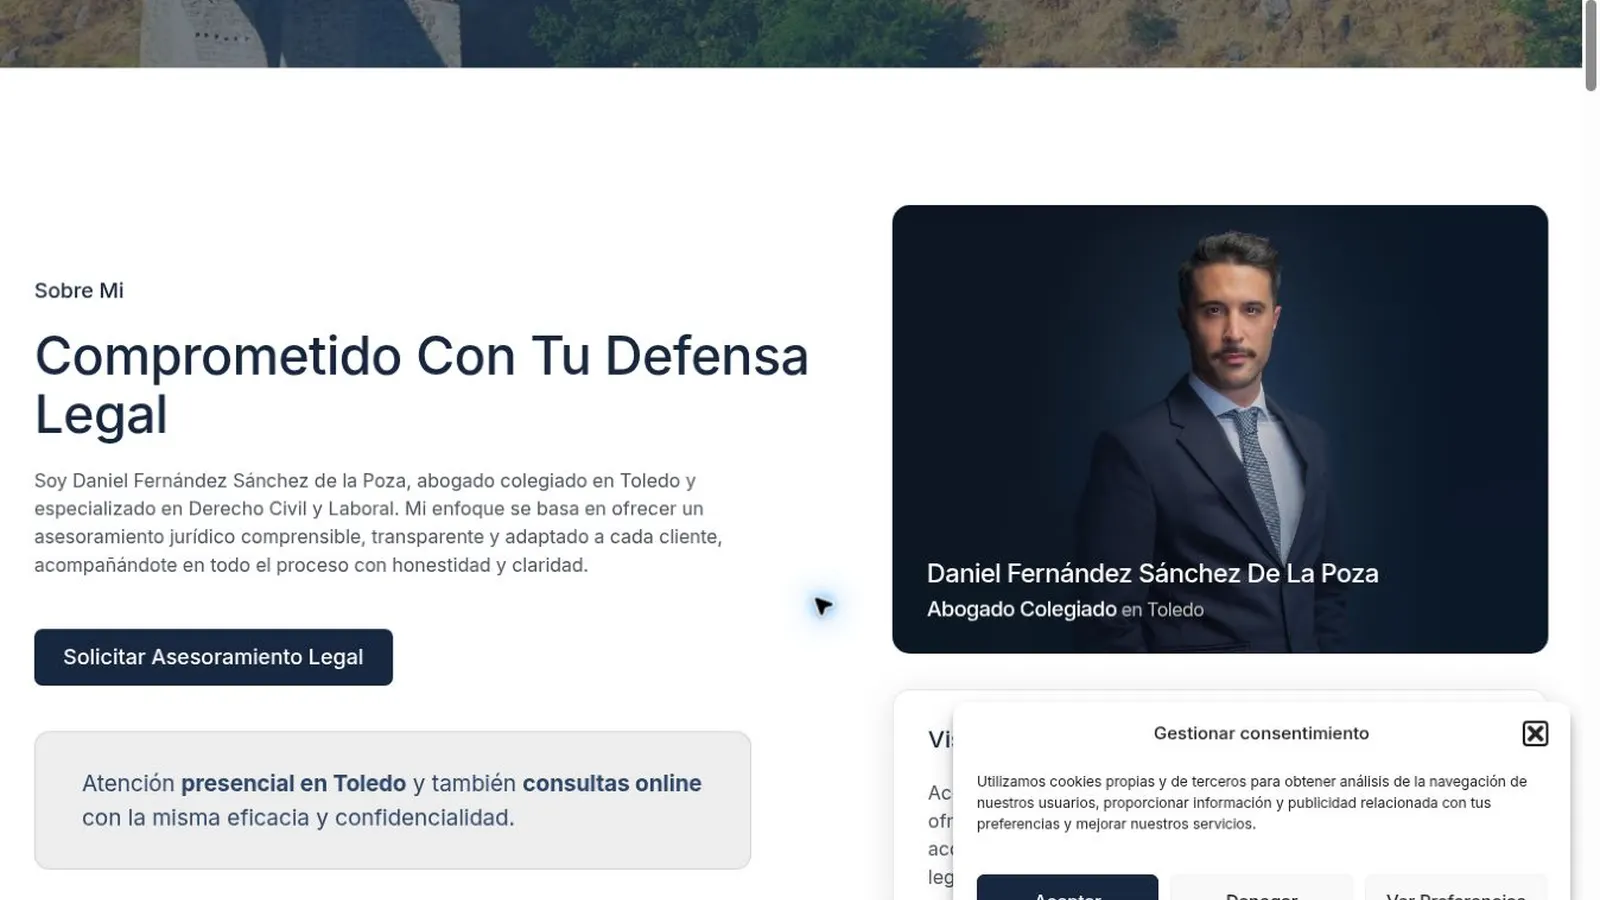This screenshot has width=1600, height=900.
Task: Accept cookies with the Aceptar button
Action: (1067, 888)
